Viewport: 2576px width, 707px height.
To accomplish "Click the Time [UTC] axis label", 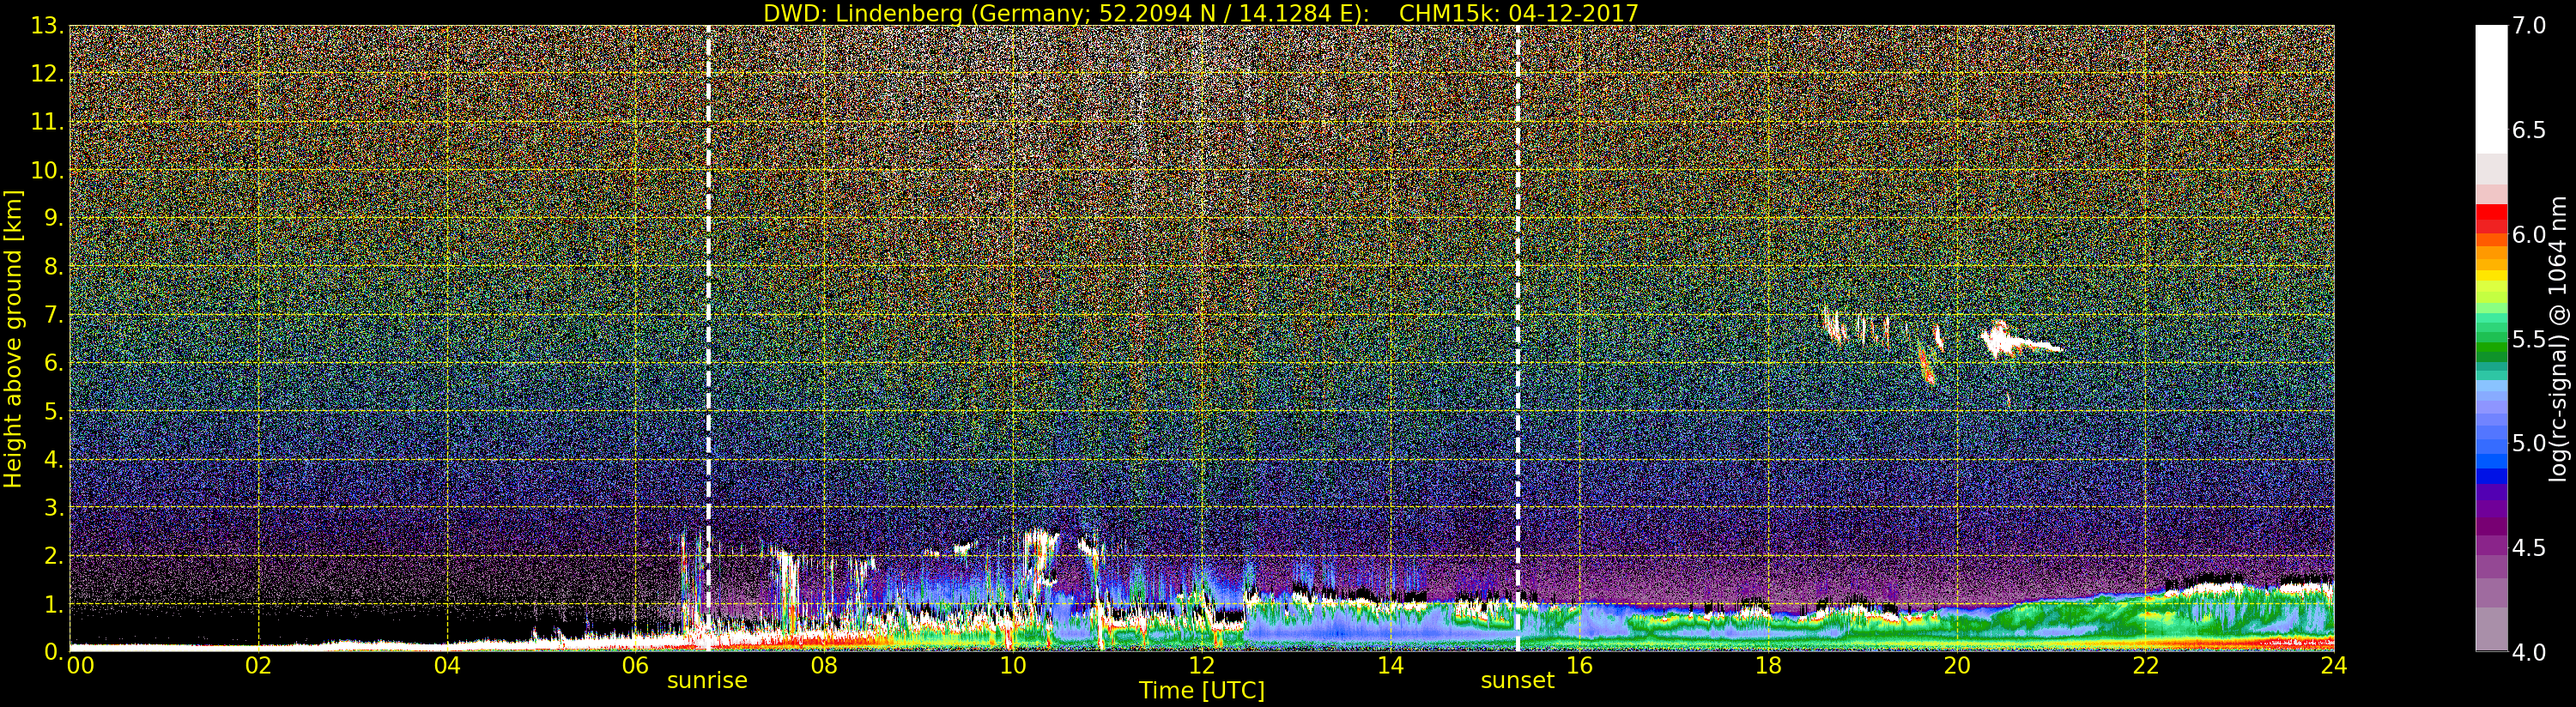I will [x=1201, y=691].
